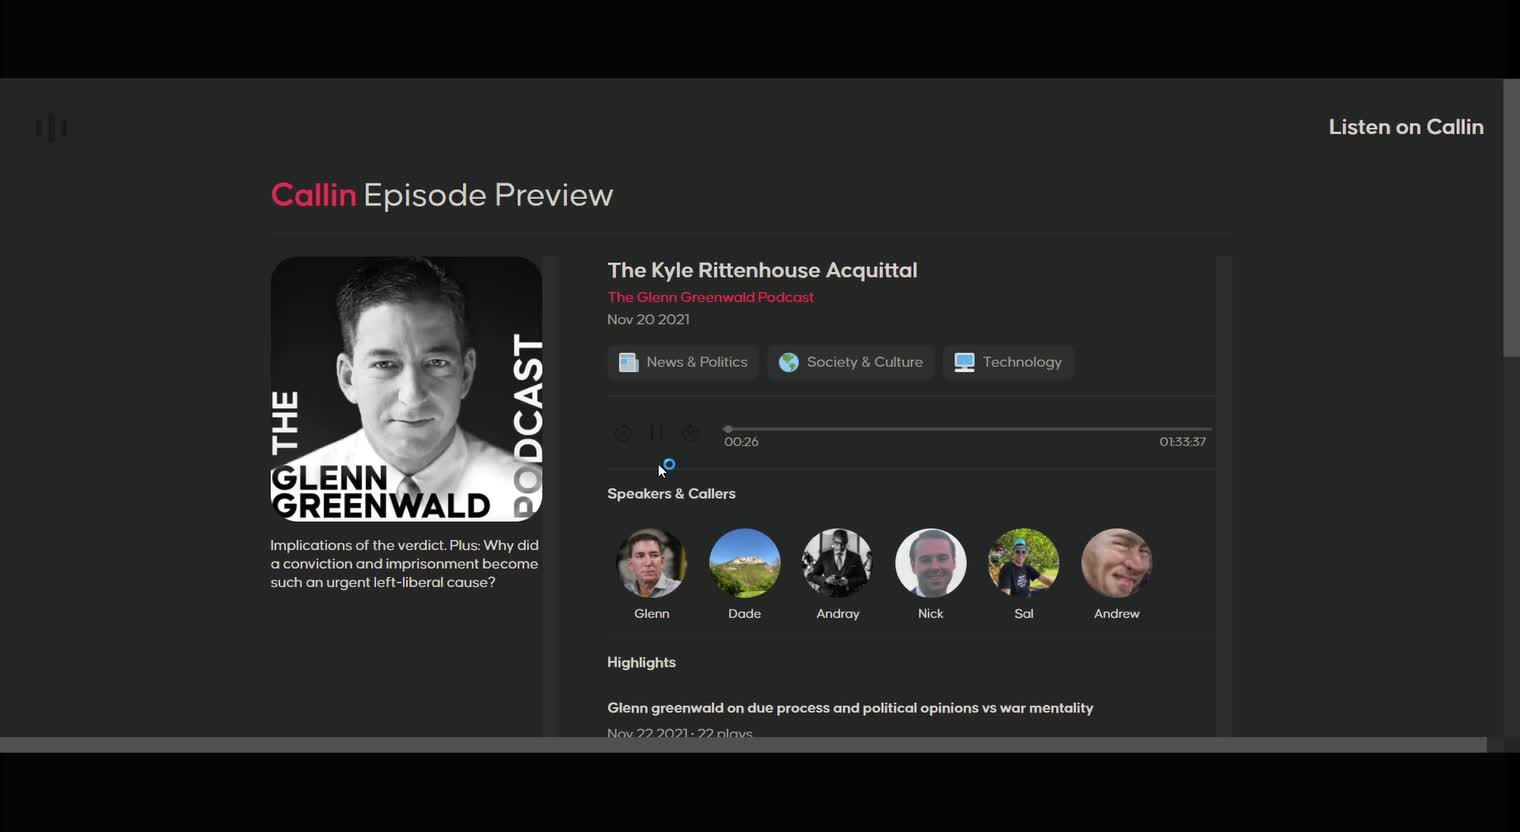Open Glenn's speaker avatar
Image resolution: width=1520 pixels, height=832 pixels.
click(x=651, y=563)
